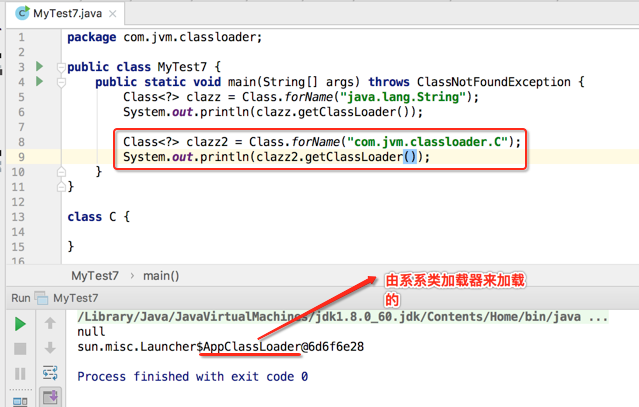639x407 pixels.
Task: Click the dump threads icon in the run toolbar
Action: [20, 401]
